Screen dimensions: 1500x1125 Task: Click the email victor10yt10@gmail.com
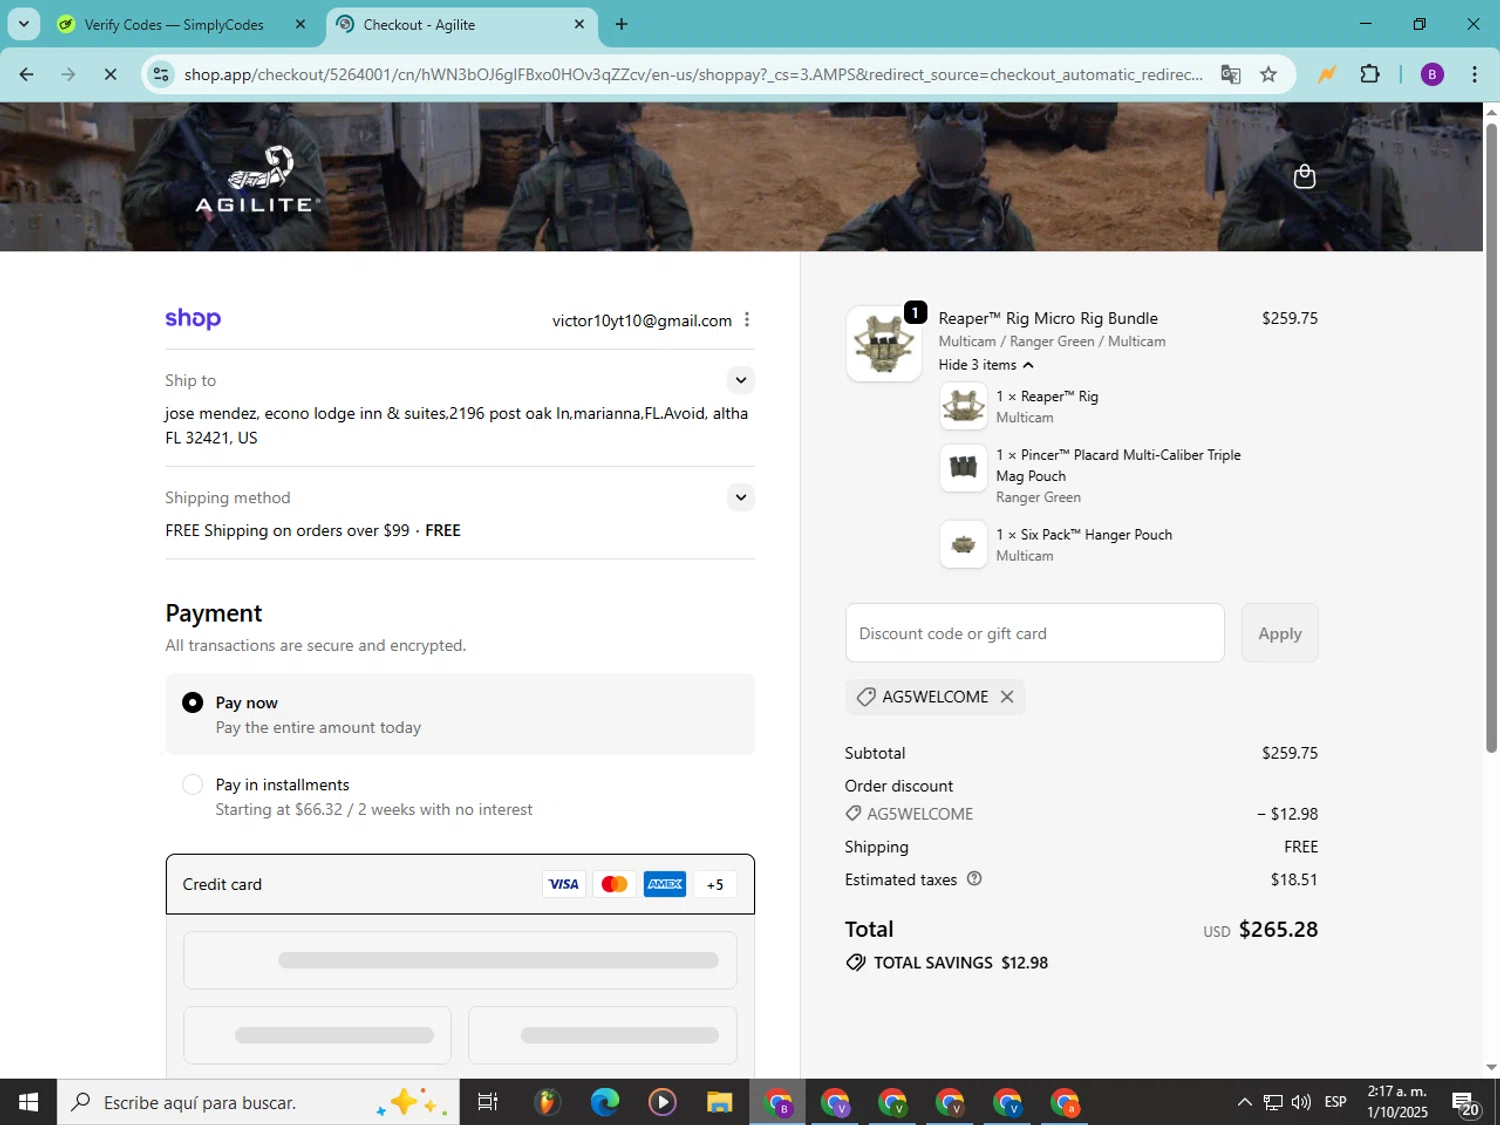pos(642,320)
